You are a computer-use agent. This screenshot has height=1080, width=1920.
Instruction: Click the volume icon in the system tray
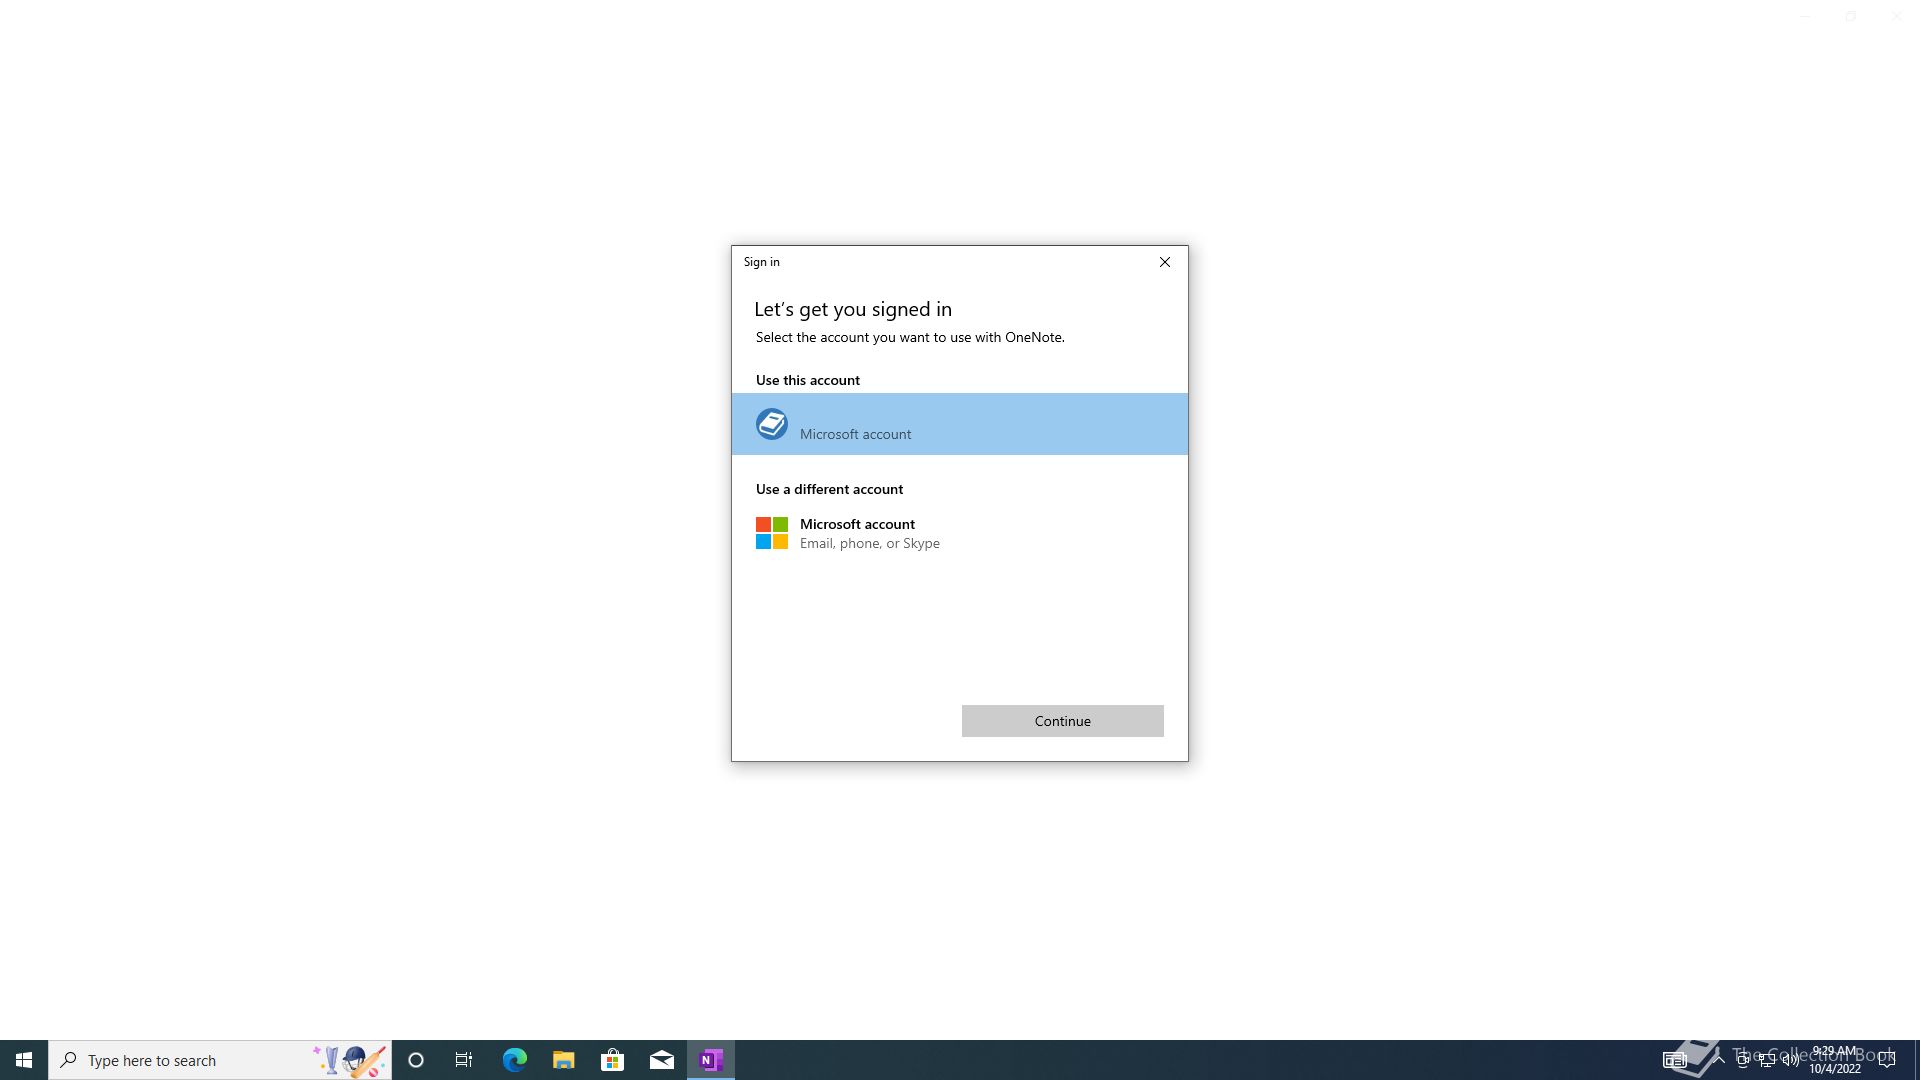[1790, 1060]
